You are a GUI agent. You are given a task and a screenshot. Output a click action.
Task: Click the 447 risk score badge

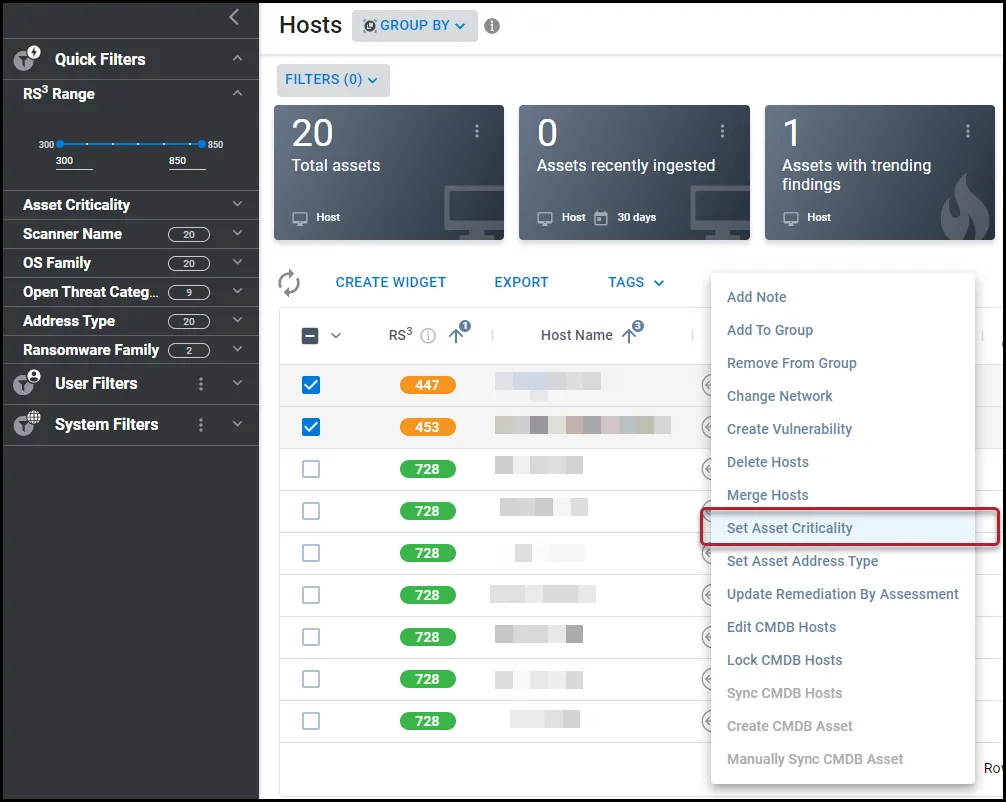pyautogui.click(x=427, y=385)
